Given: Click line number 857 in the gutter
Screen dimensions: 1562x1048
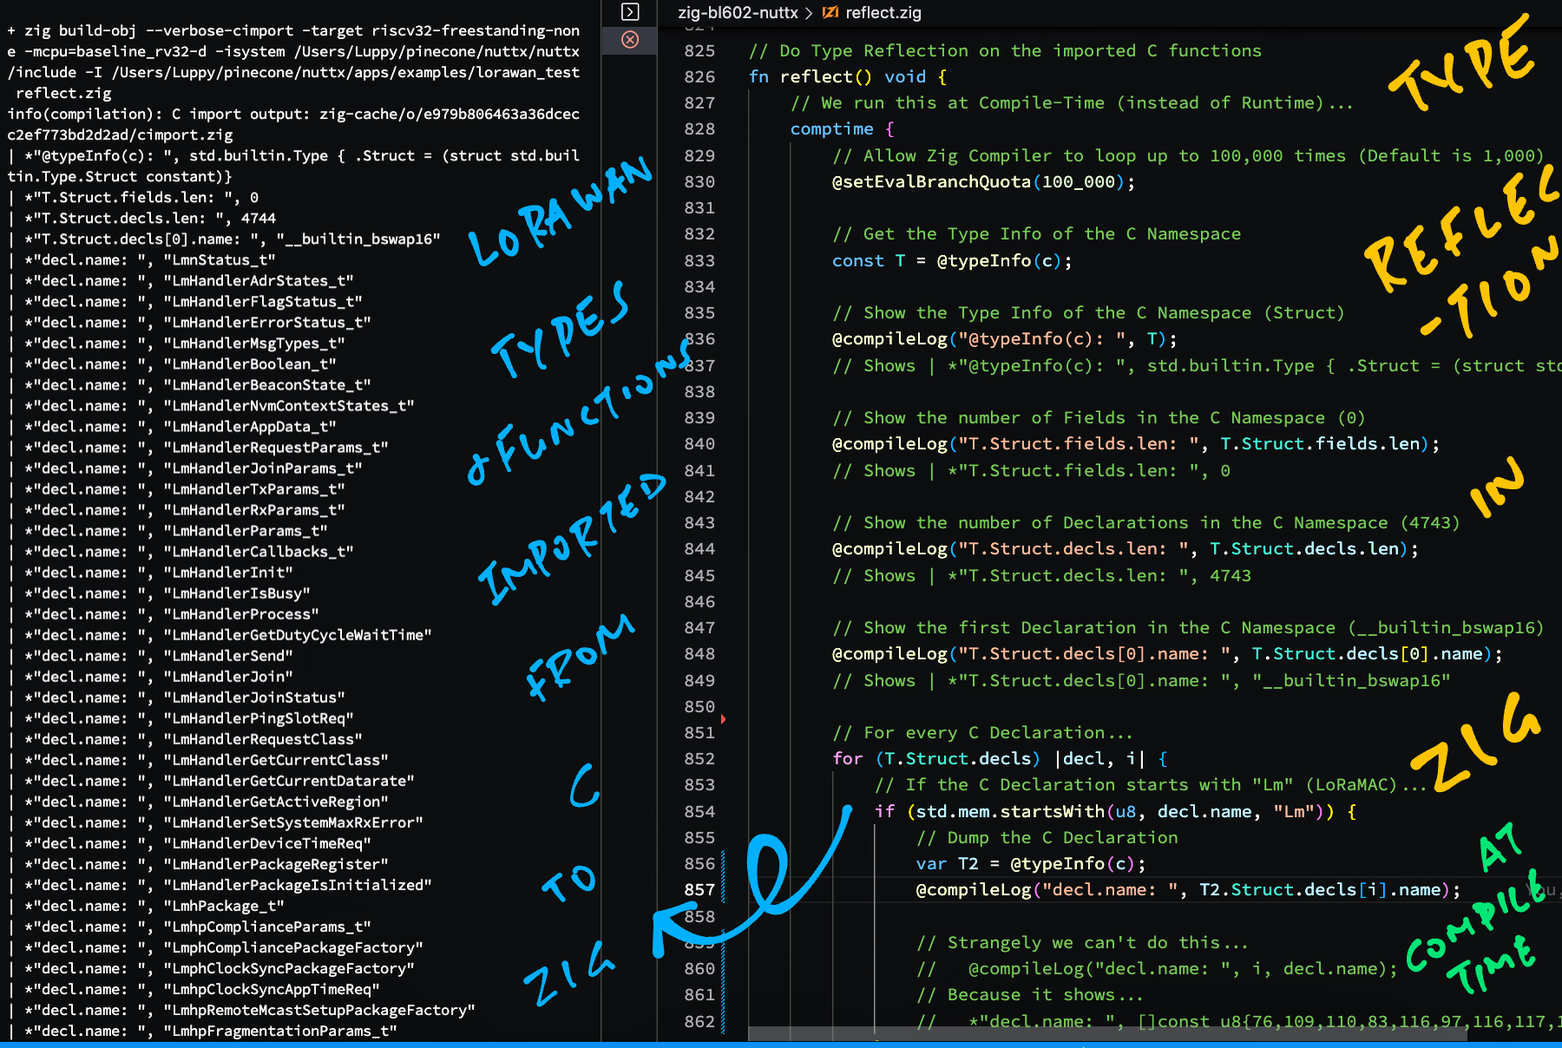Looking at the screenshot, I should click(x=699, y=890).
